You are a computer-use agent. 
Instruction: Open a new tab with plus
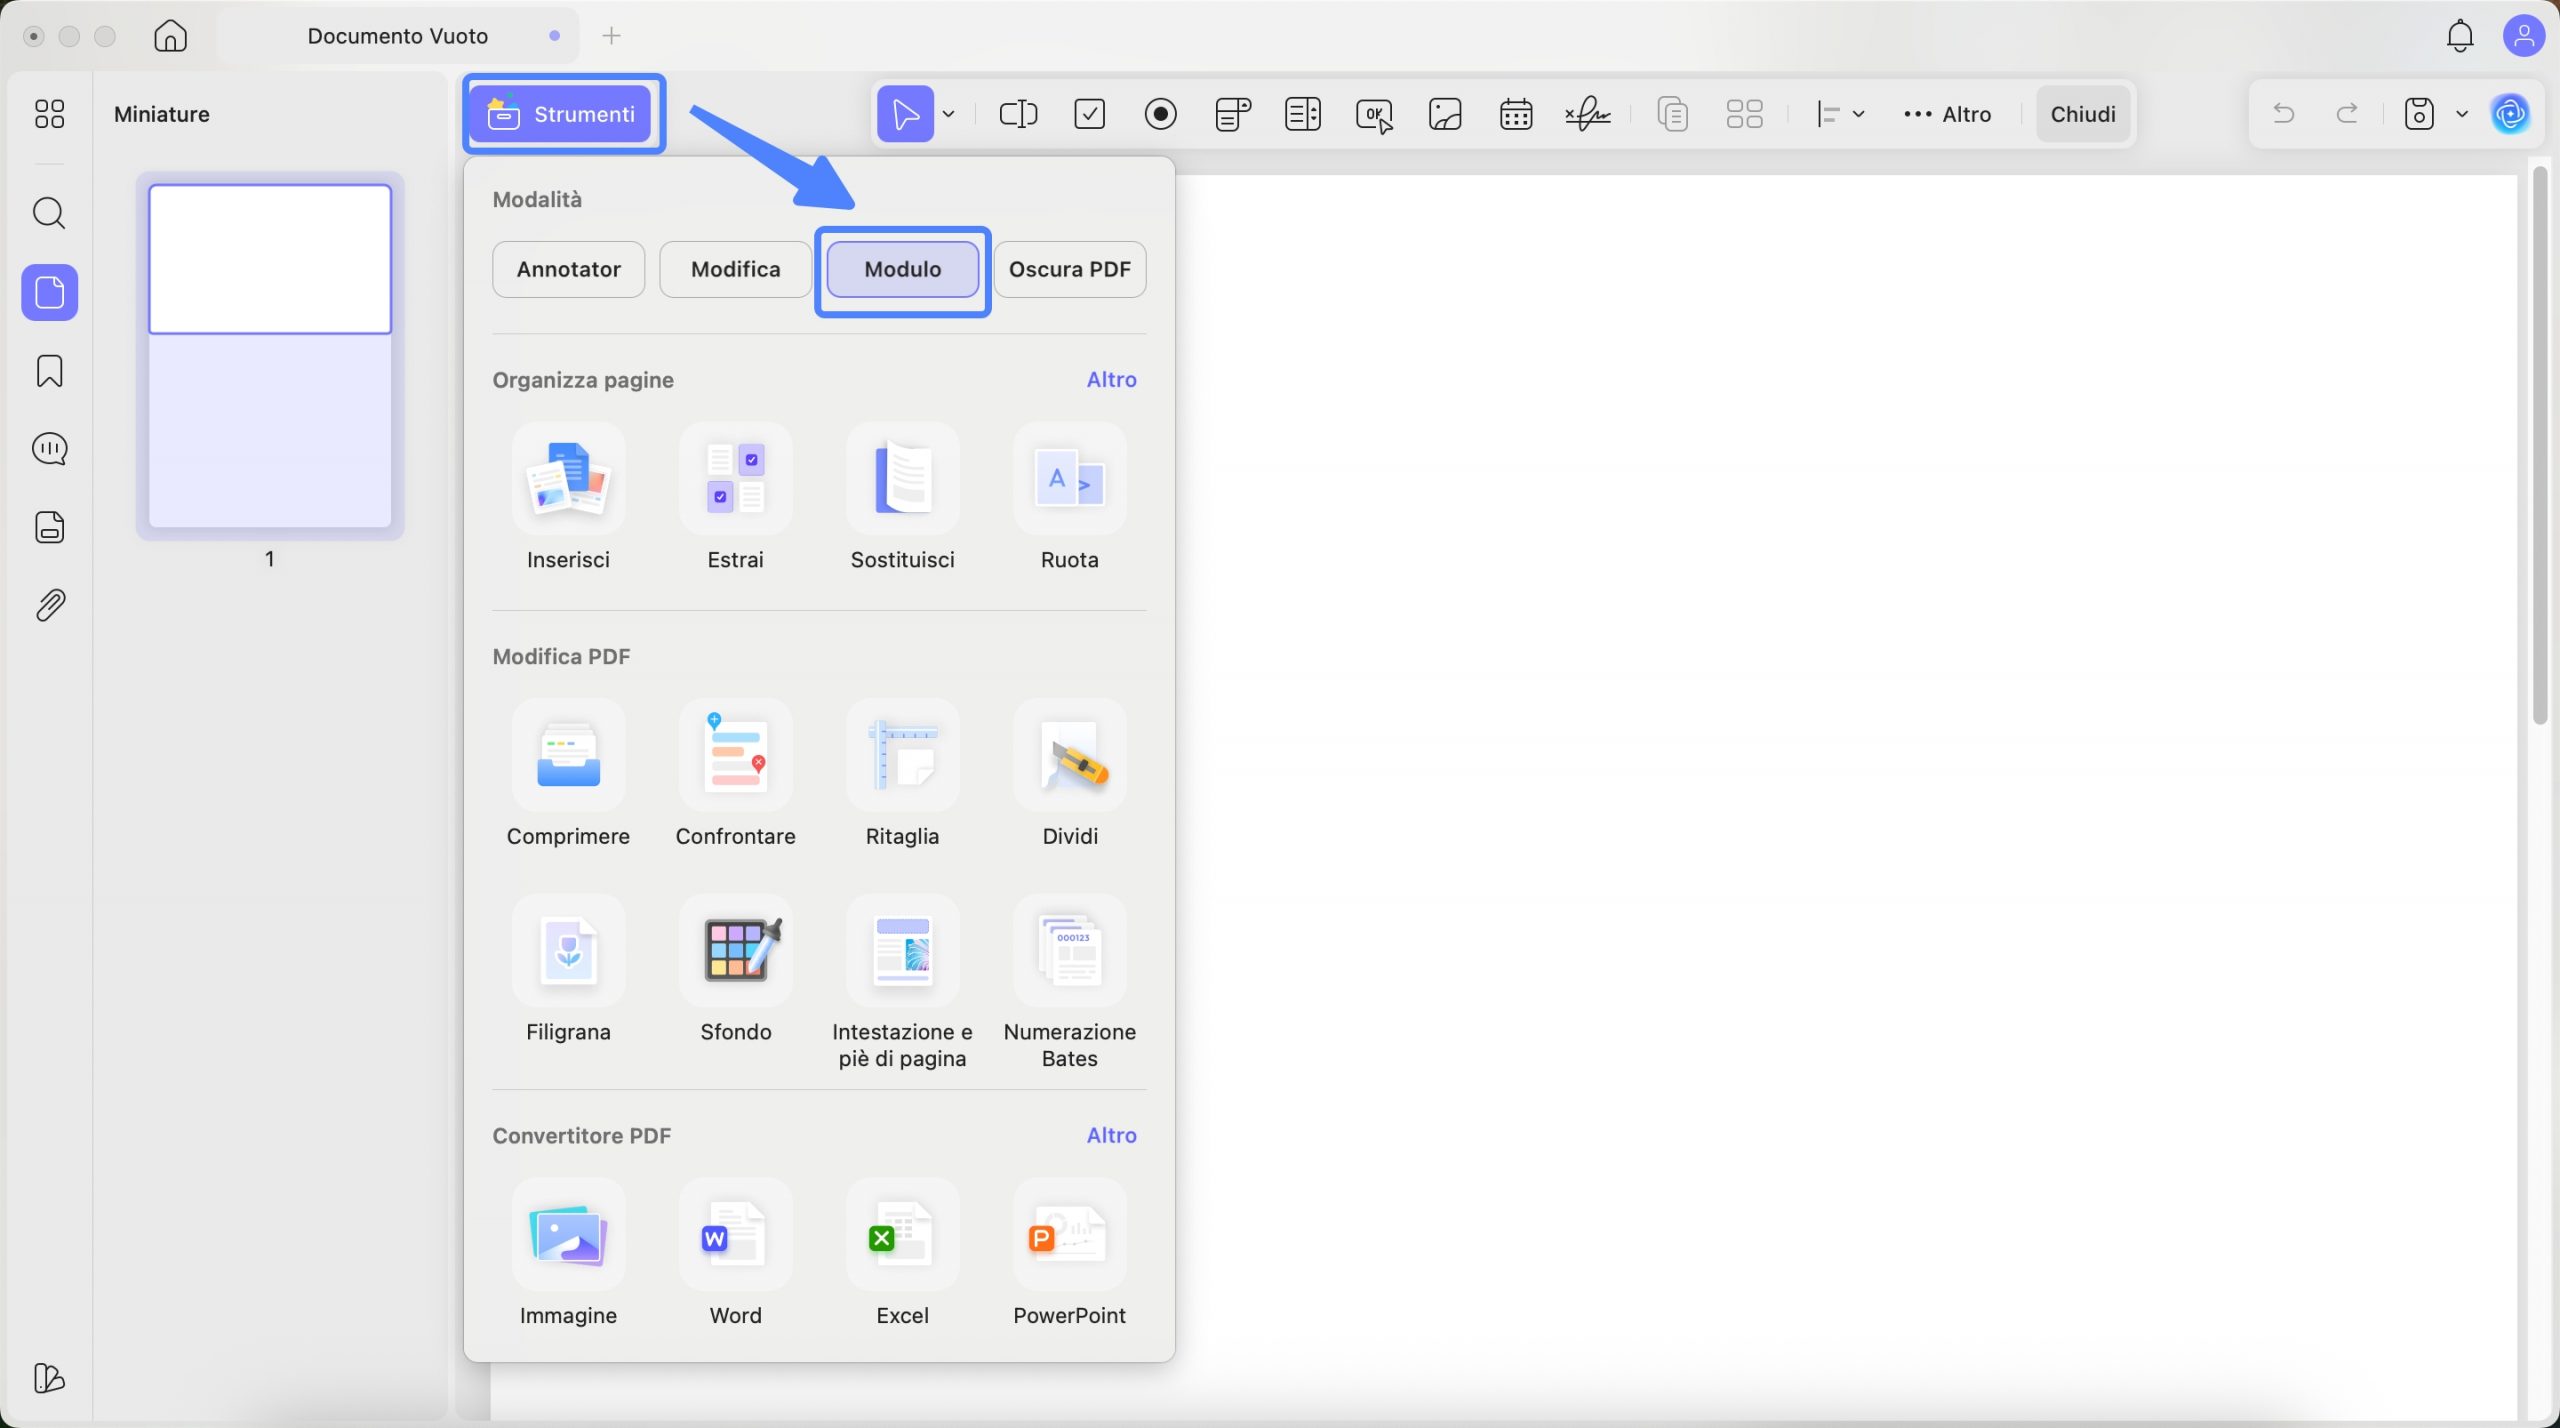tap(611, 36)
